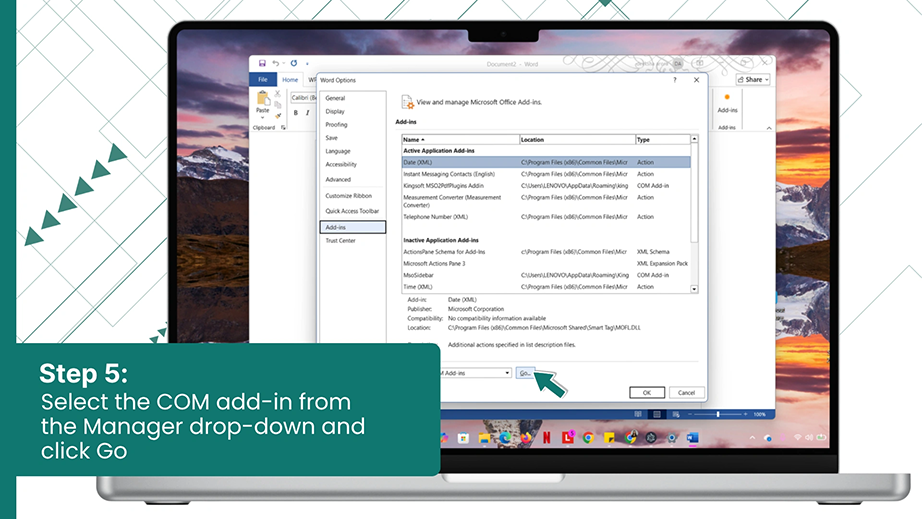Click the volume speaker icon in the system tray
922x519 pixels.
tap(809, 437)
